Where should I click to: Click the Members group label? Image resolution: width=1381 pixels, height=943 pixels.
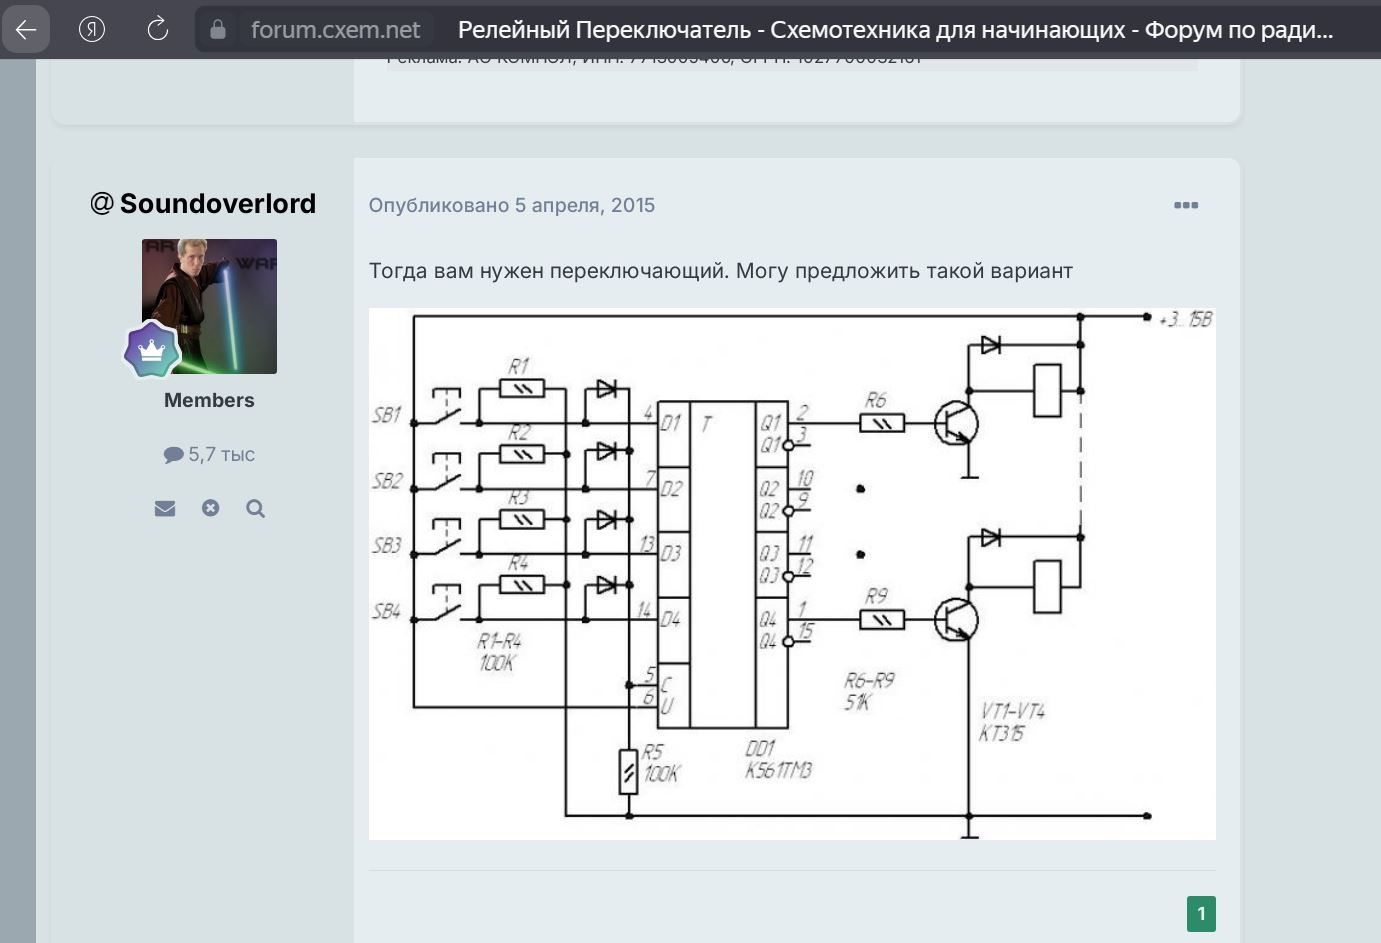coord(209,400)
